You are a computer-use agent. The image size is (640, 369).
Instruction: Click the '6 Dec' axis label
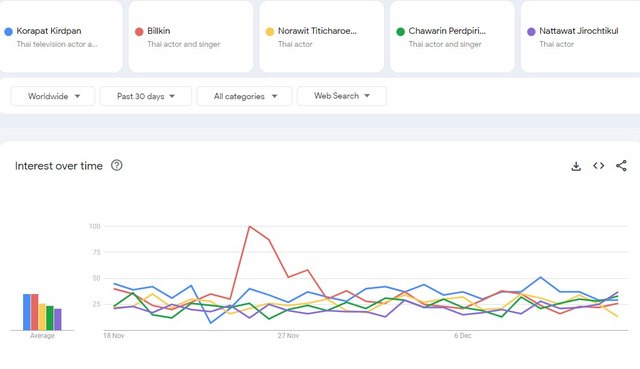click(x=462, y=336)
